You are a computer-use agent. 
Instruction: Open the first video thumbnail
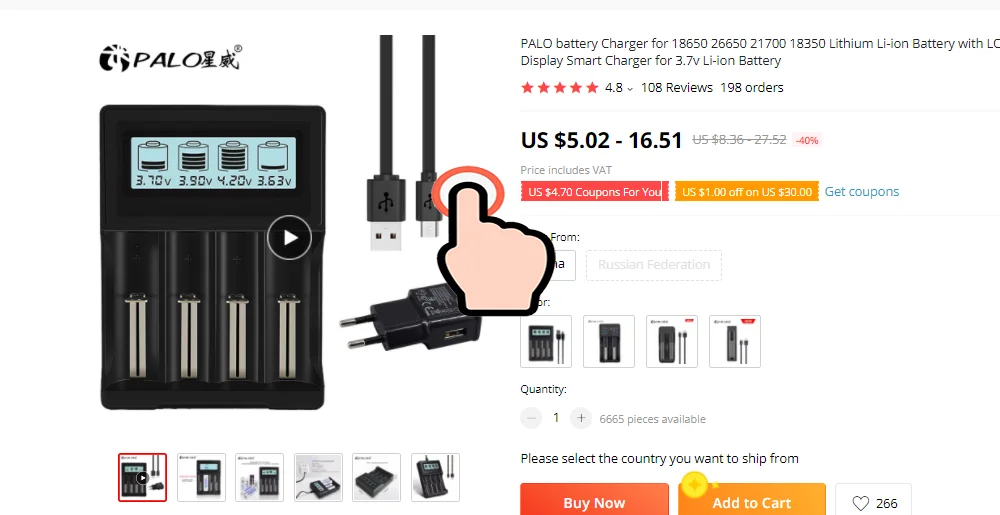click(142, 477)
